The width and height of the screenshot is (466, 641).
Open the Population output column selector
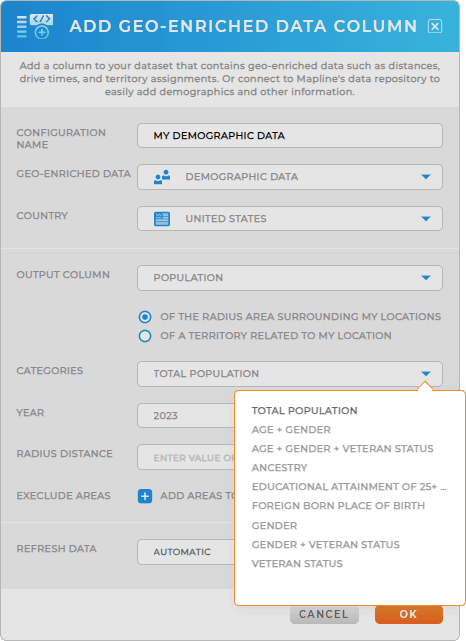click(x=290, y=278)
